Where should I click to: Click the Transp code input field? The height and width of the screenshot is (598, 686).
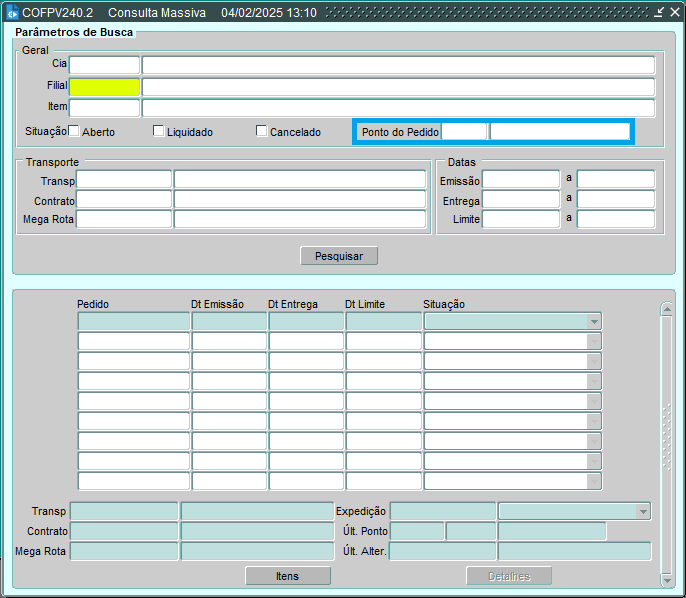coord(124,180)
